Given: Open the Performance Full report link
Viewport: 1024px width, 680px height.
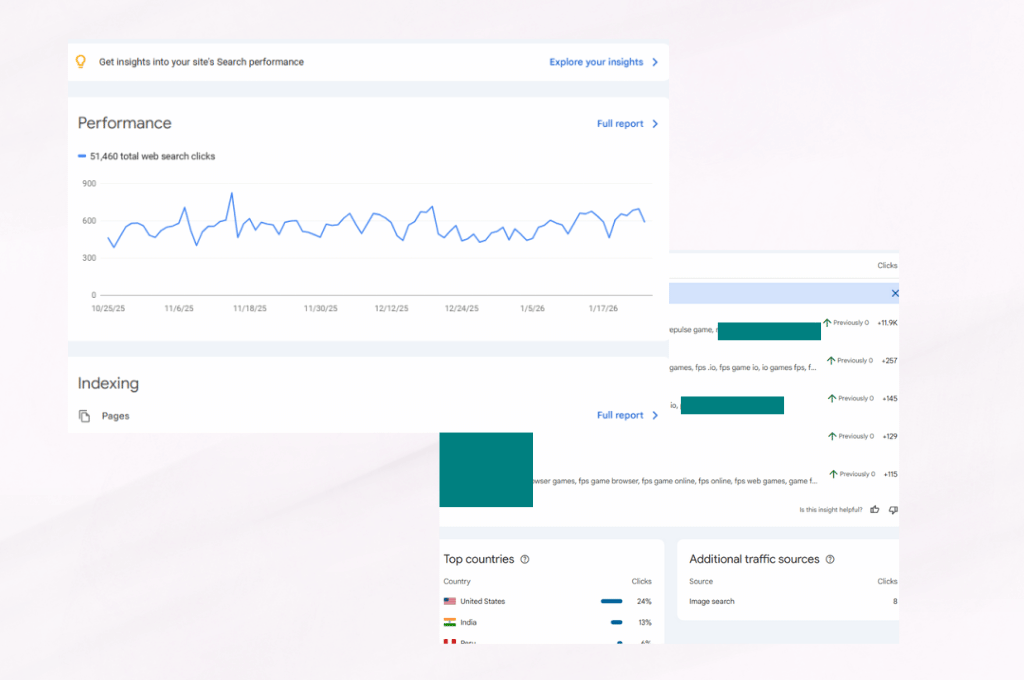Looking at the screenshot, I should (620, 124).
